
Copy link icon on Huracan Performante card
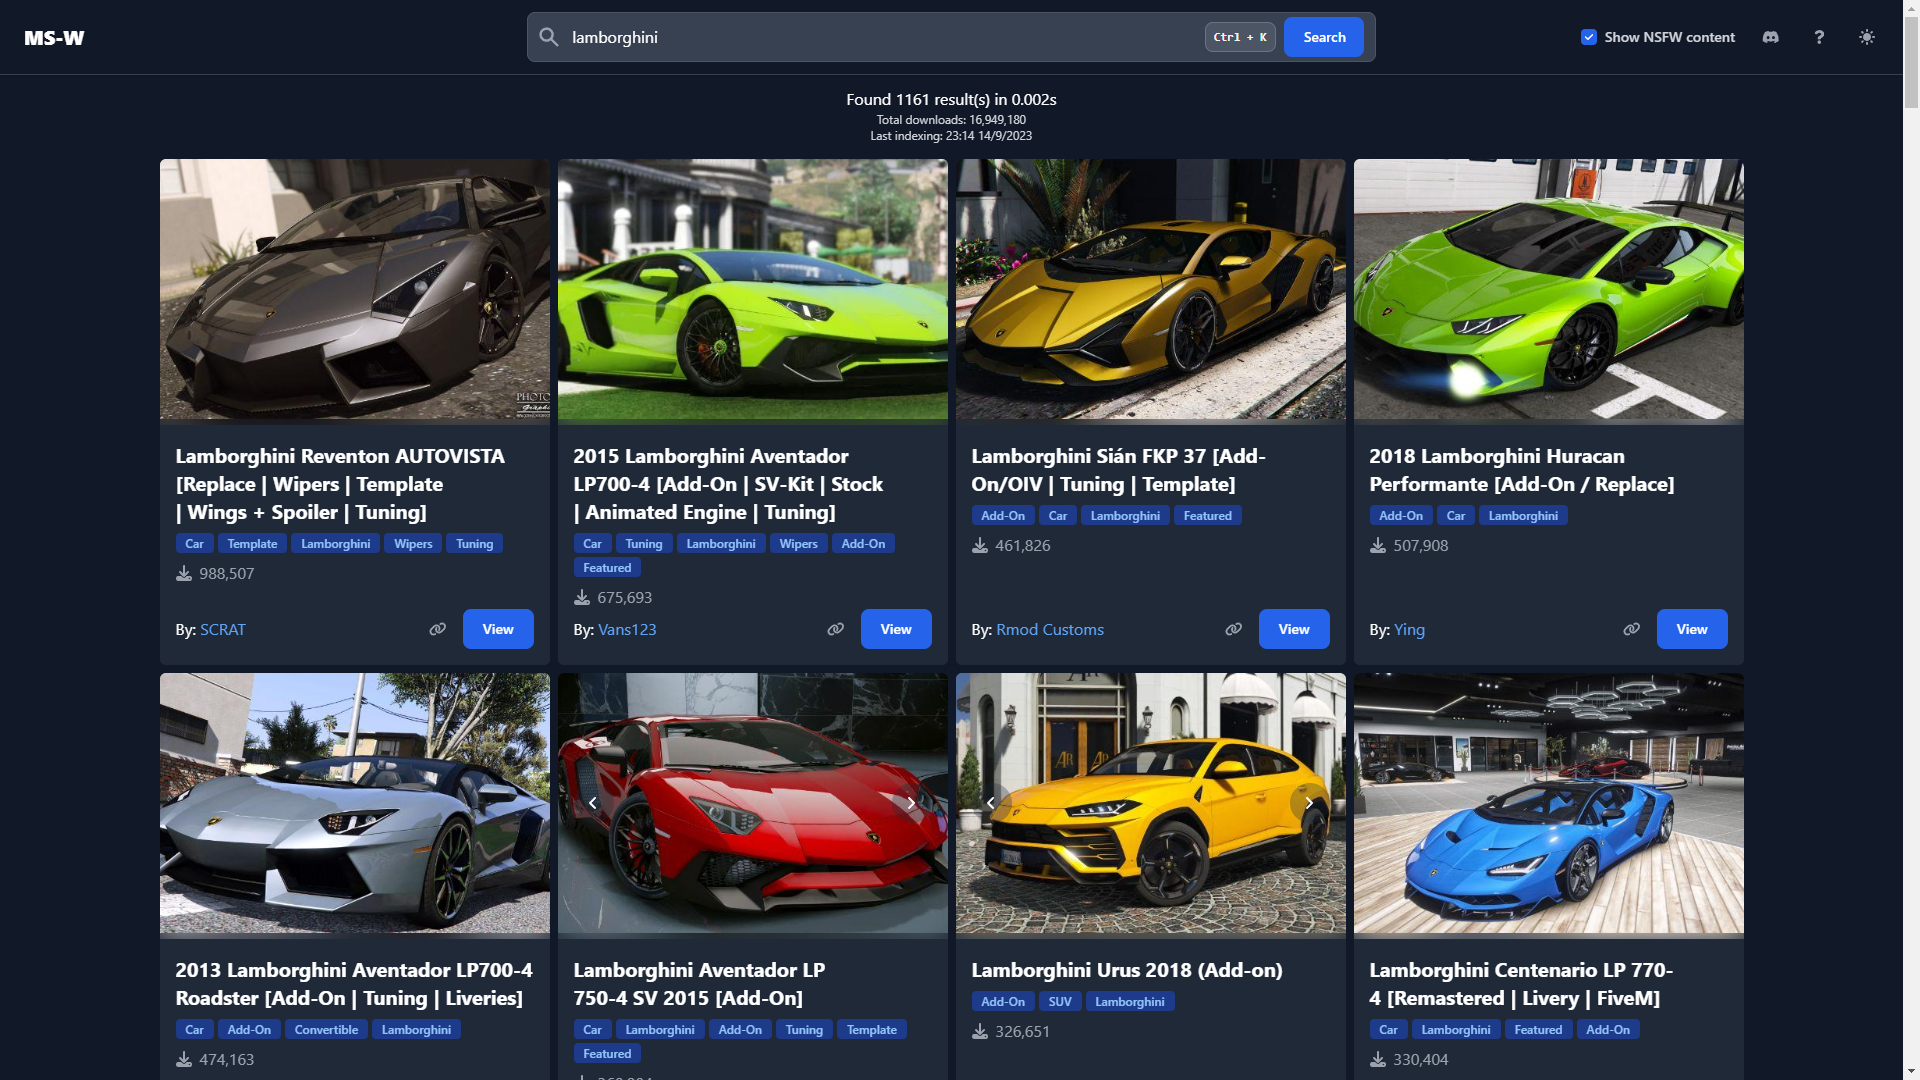click(1632, 629)
